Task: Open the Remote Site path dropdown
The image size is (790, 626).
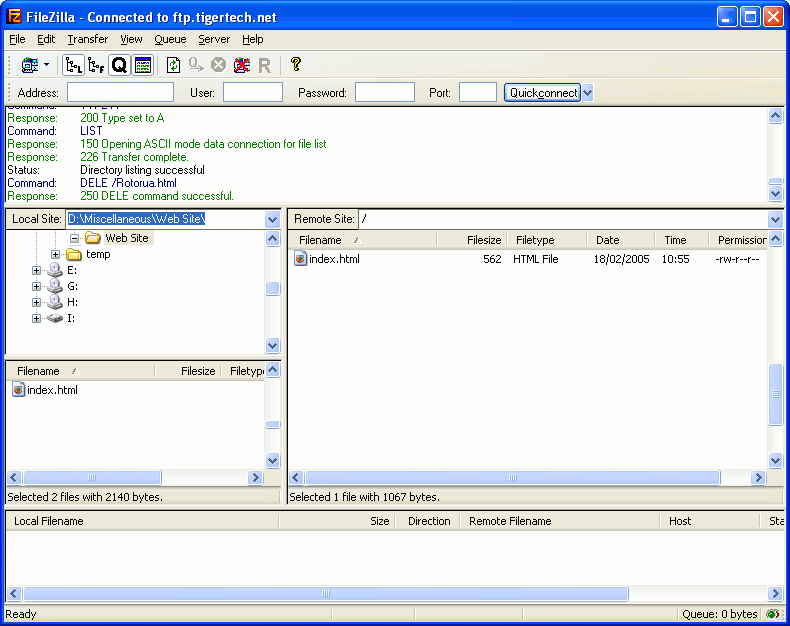Action: [x=775, y=219]
